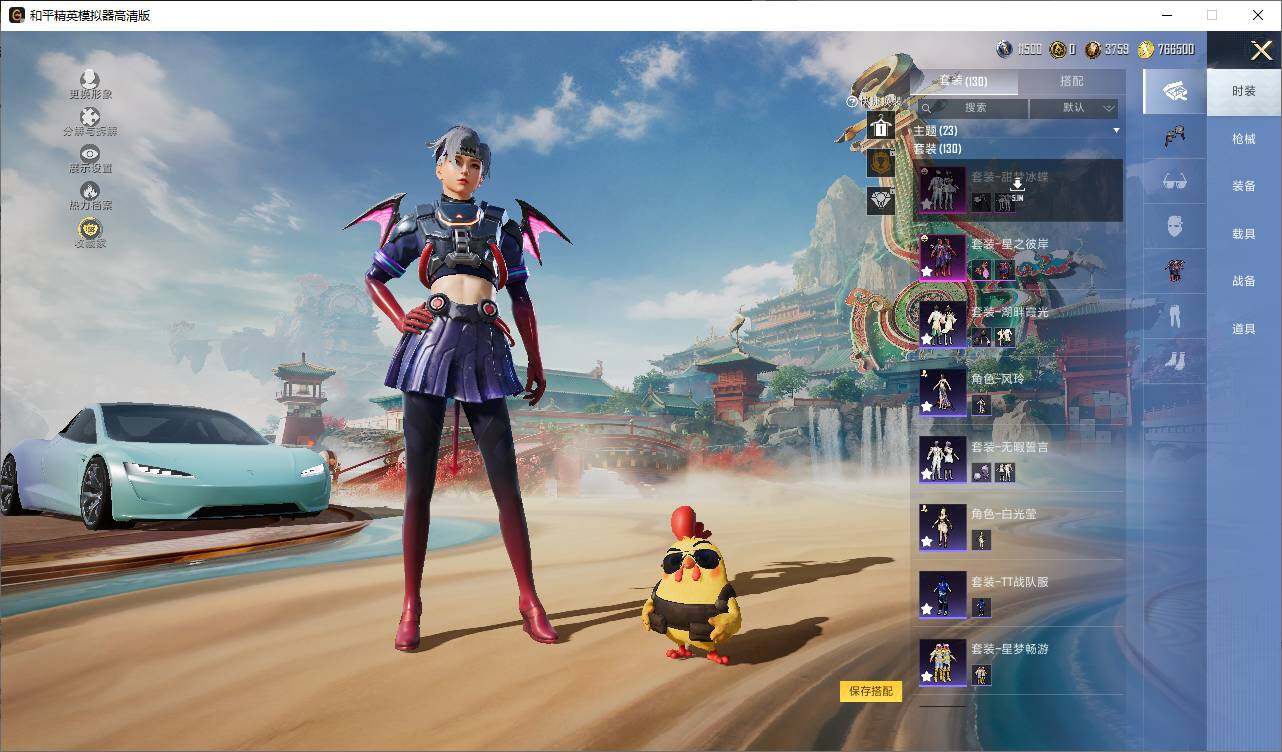The height and width of the screenshot is (752, 1282).
Task: Download the 5.1M 甜梦冰蝶 resource
Action: [x=1017, y=185]
